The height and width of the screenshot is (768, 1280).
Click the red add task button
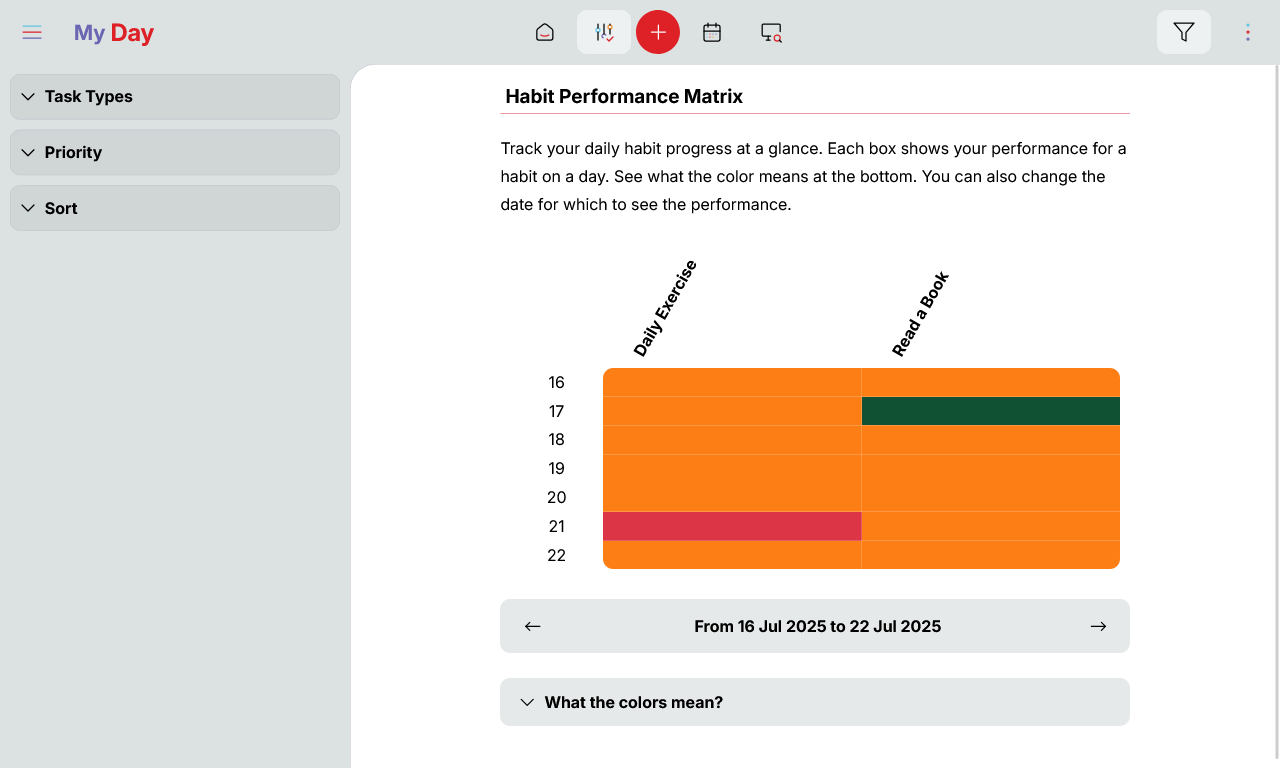(658, 33)
